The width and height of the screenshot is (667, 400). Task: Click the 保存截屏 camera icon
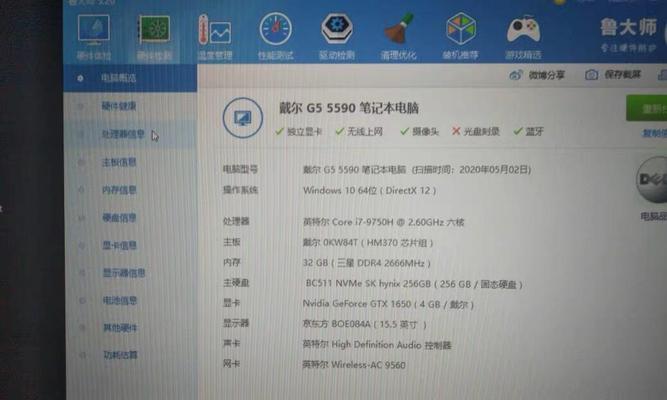click(x=591, y=75)
